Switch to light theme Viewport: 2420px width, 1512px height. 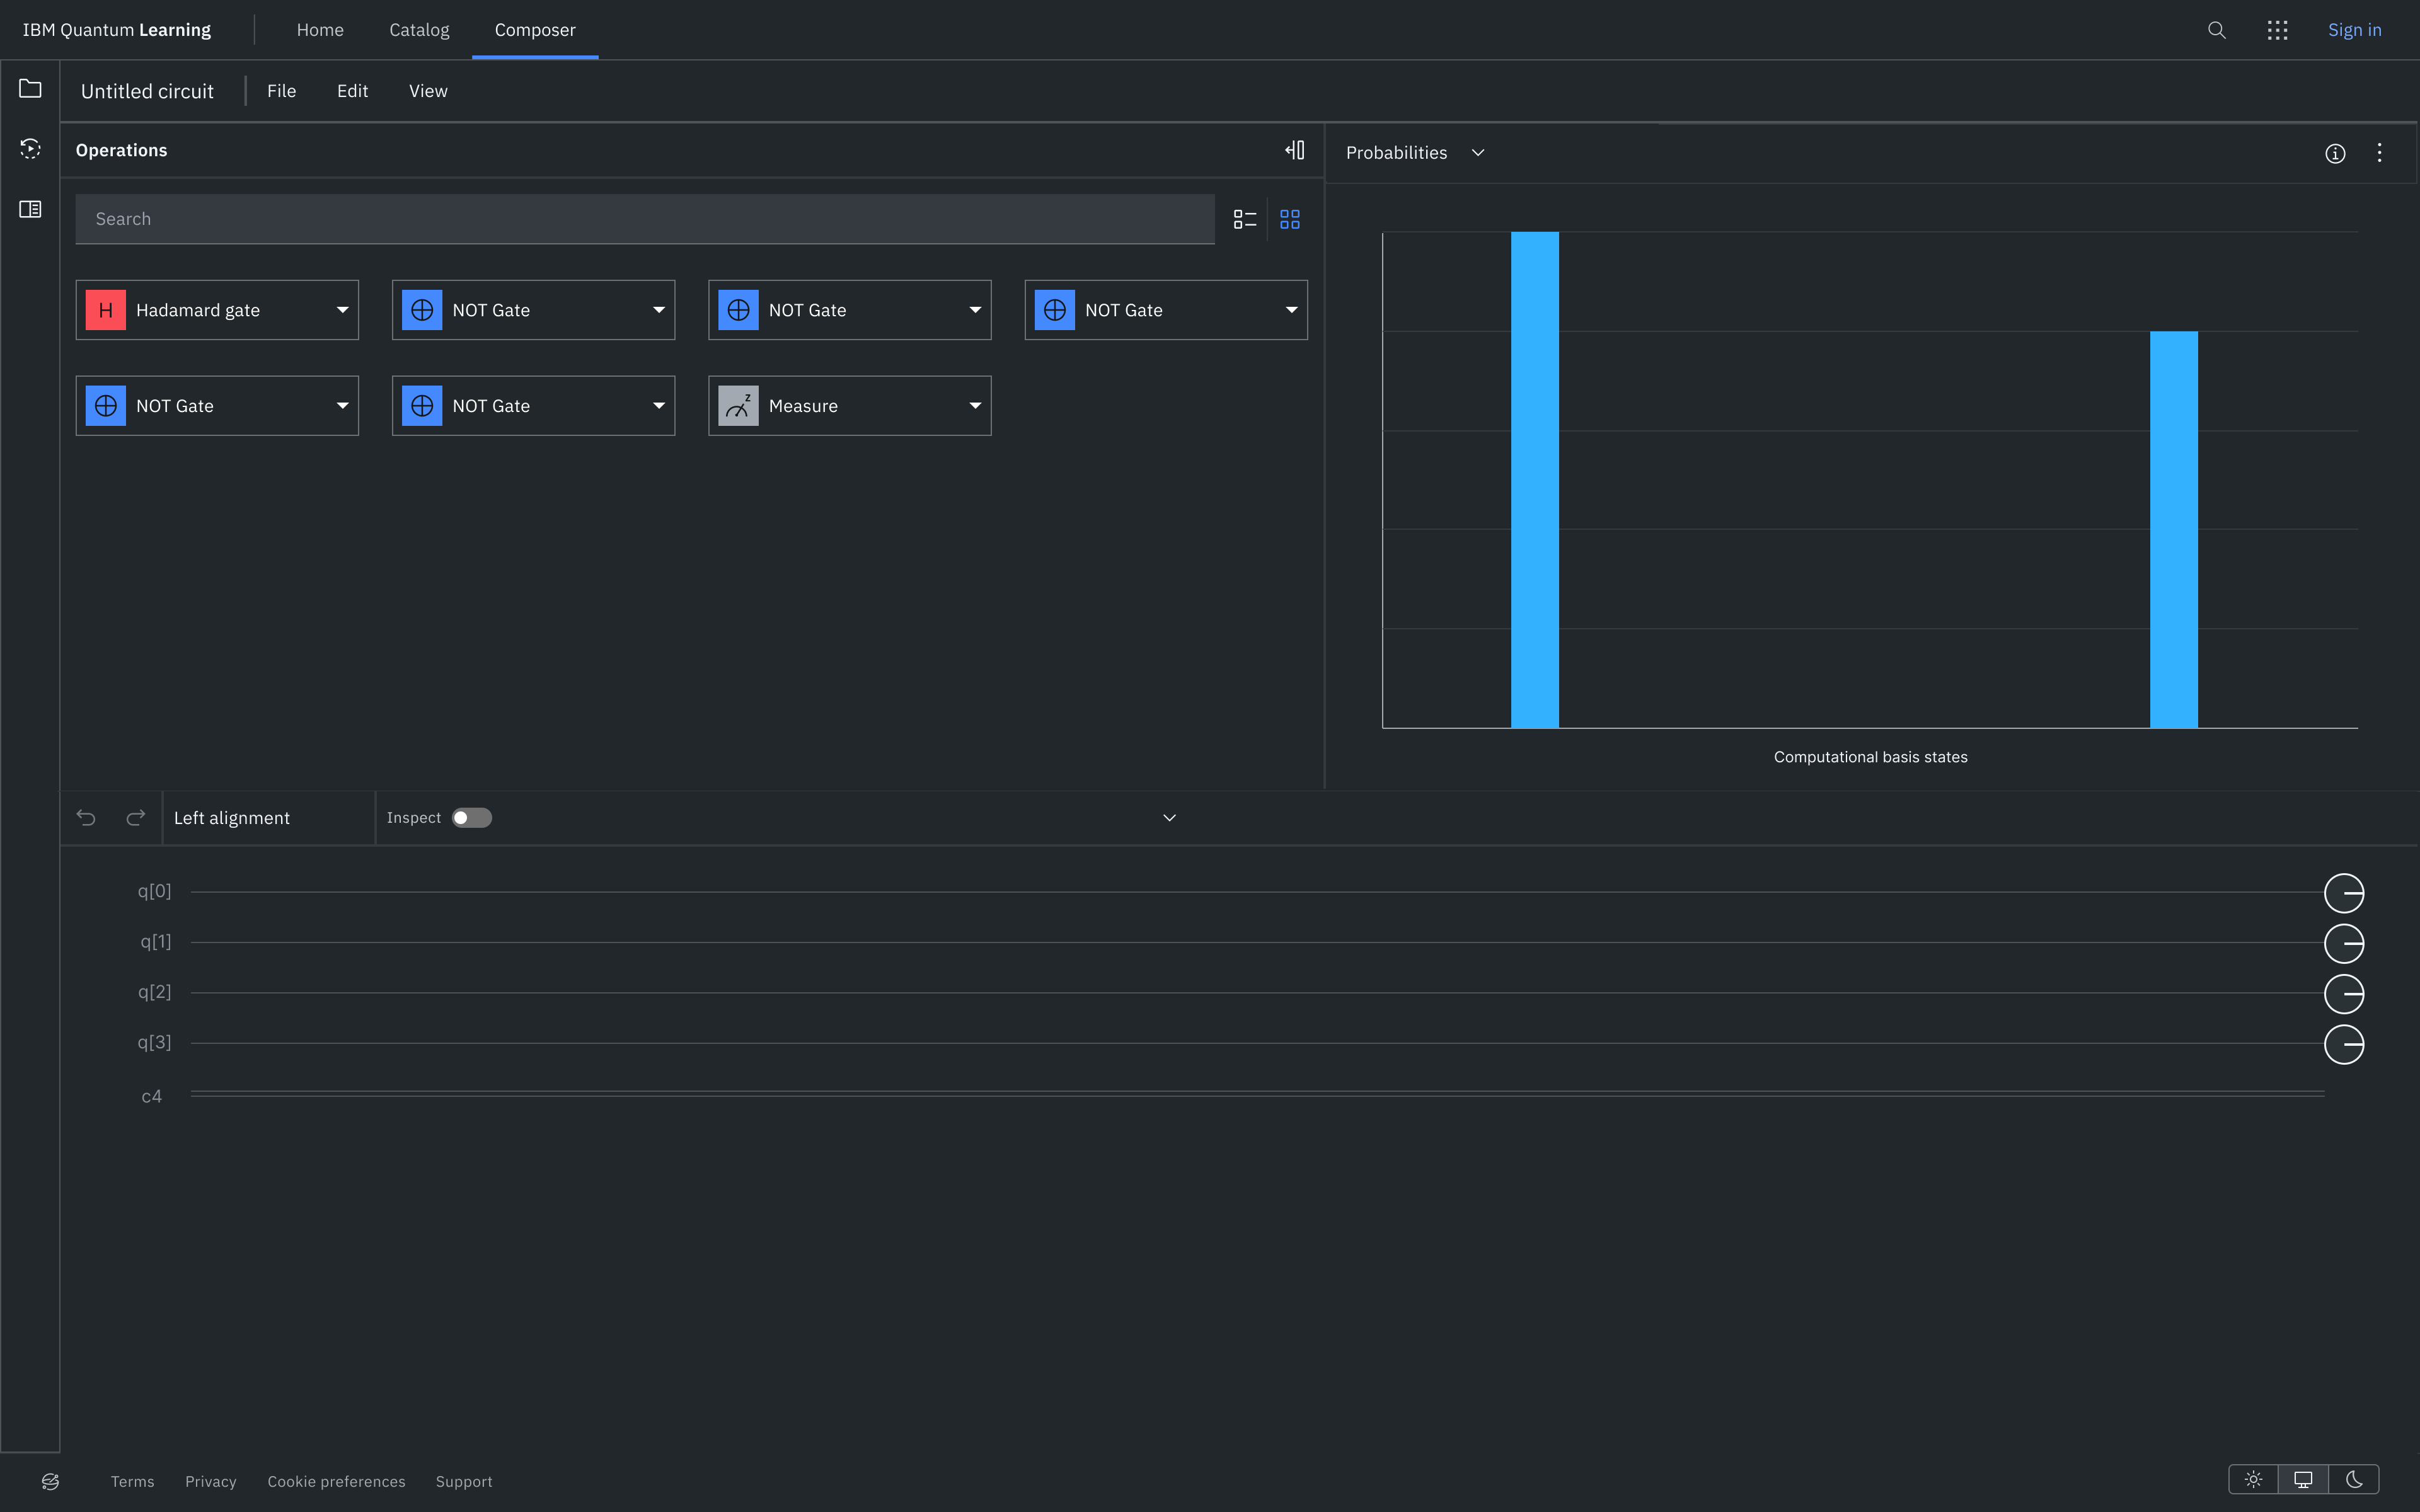[x=2253, y=1479]
